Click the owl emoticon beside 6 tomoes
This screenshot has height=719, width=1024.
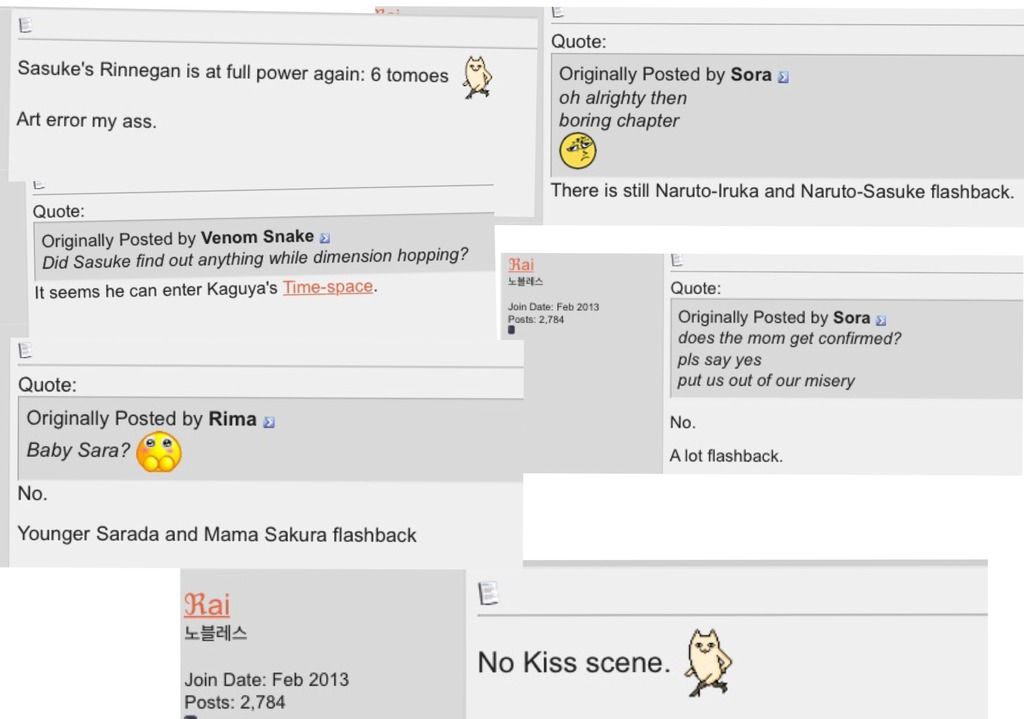477,77
